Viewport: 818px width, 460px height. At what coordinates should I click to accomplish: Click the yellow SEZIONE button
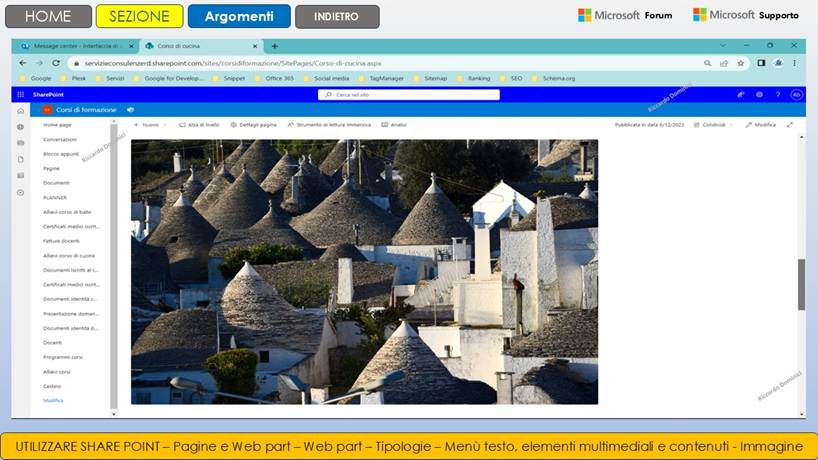(x=139, y=16)
